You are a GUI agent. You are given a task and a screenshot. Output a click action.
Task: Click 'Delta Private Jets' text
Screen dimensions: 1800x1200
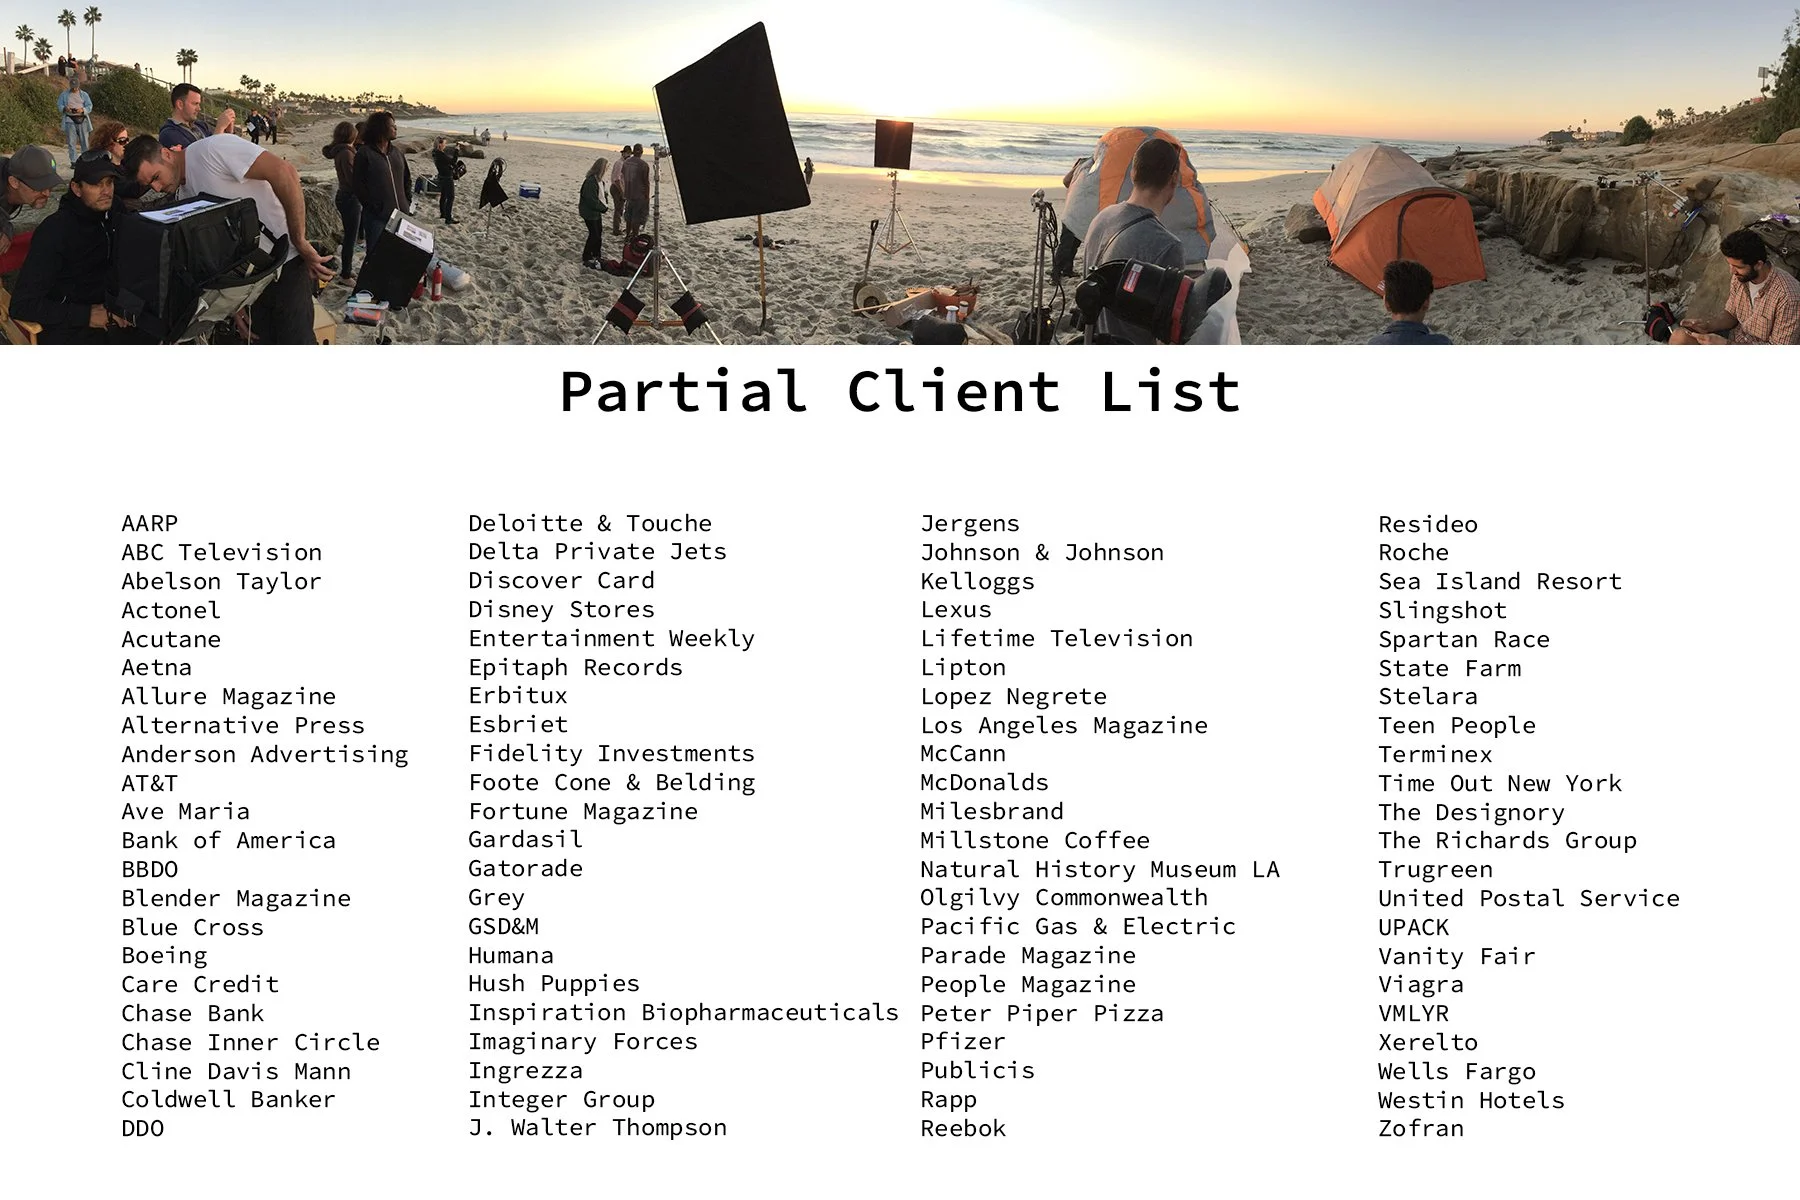[x=598, y=551]
